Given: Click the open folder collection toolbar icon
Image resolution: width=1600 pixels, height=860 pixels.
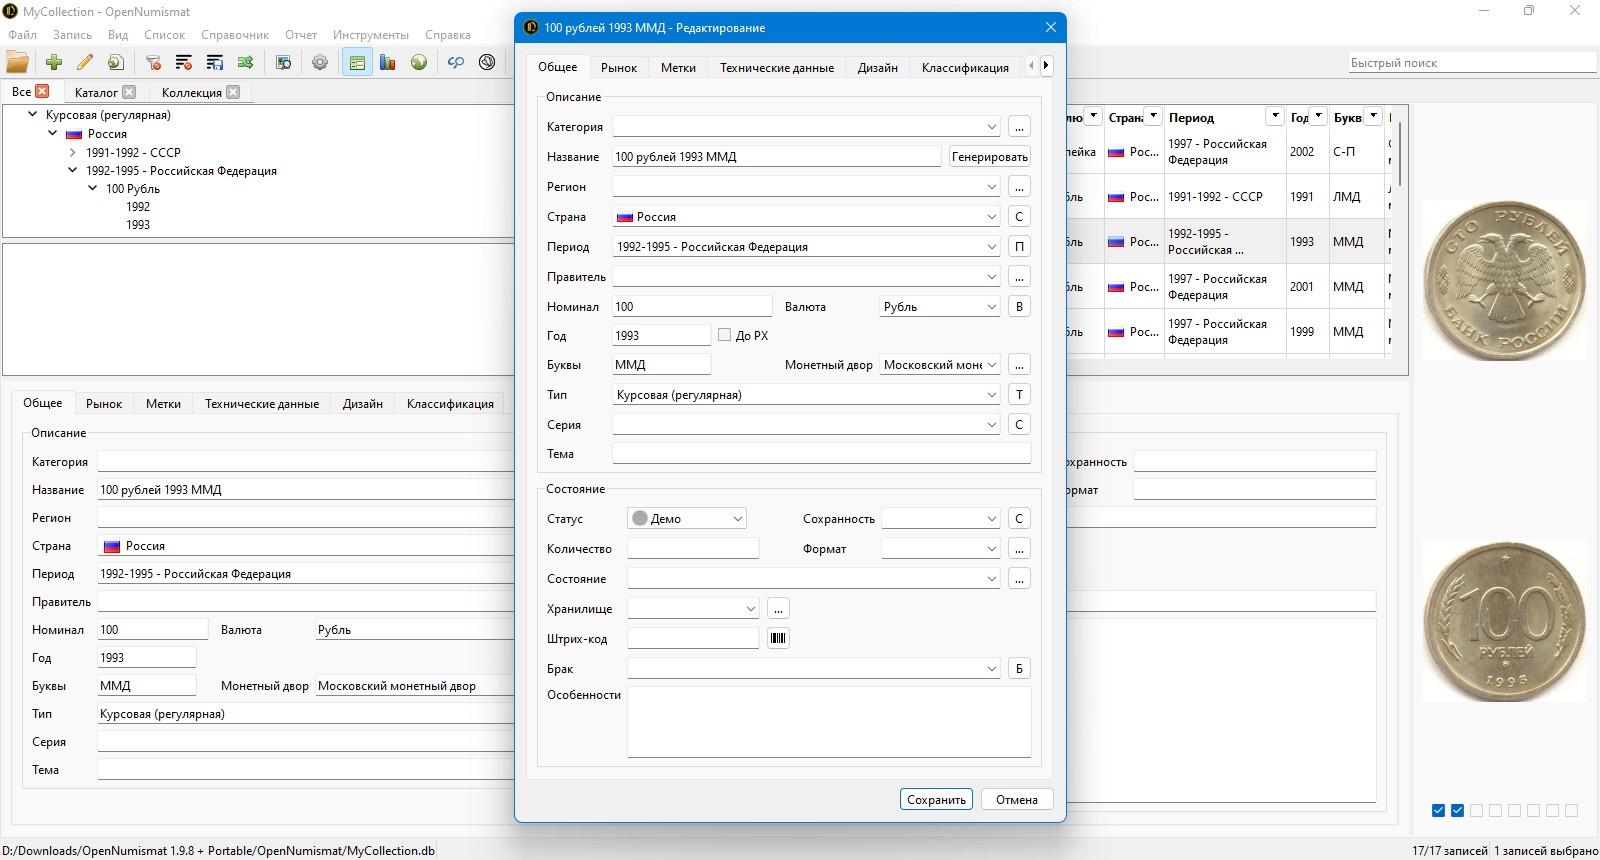Looking at the screenshot, I should [18, 62].
